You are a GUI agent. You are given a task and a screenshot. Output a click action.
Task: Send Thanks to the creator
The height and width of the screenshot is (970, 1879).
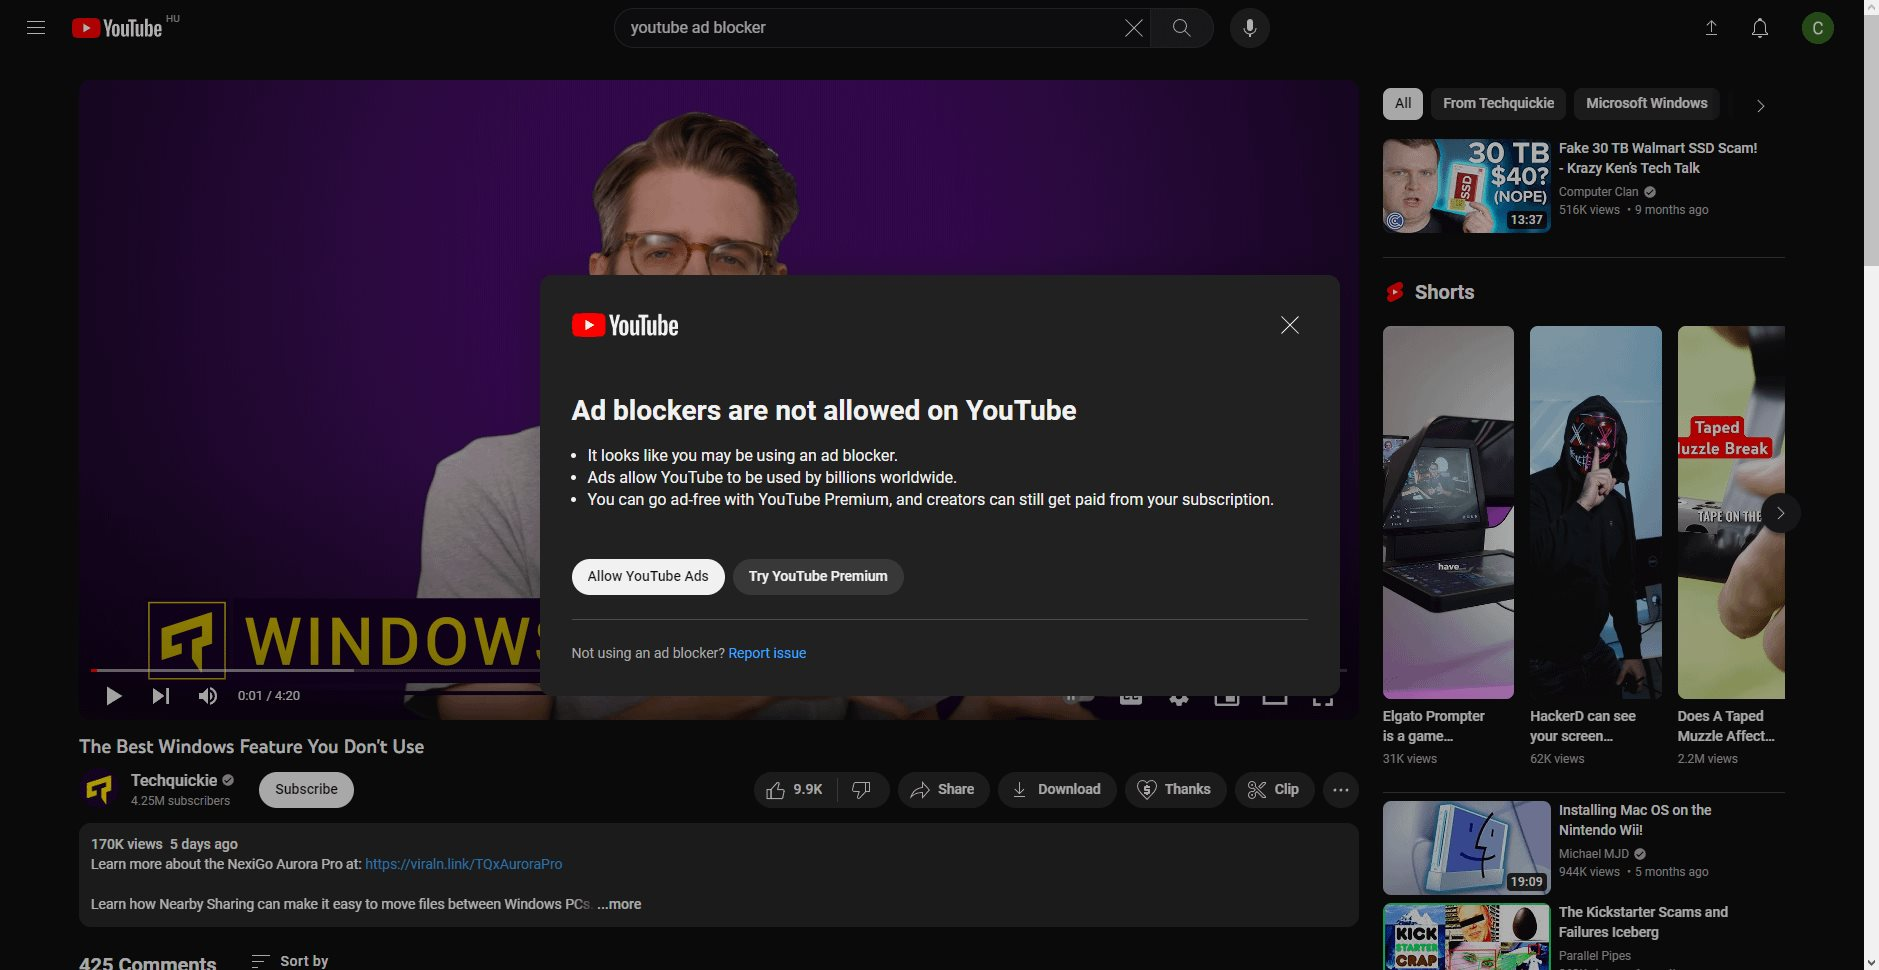pyautogui.click(x=1175, y=790)
